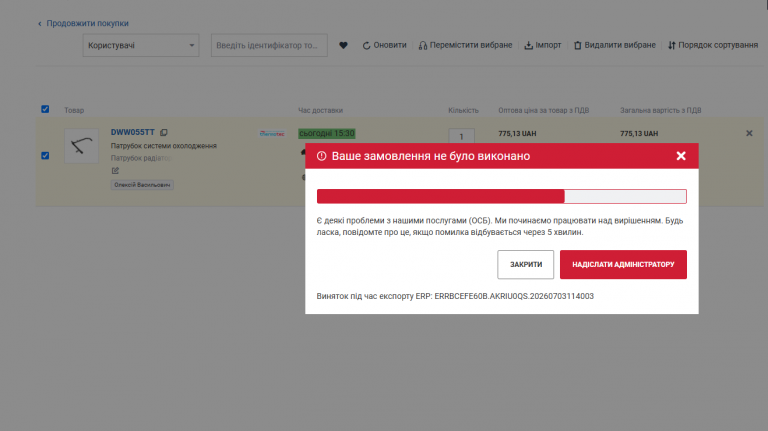Open product thumbnail of DWW055TT
Image resolution: width=768 pixels, height=431 pixels.
[81, 146]
